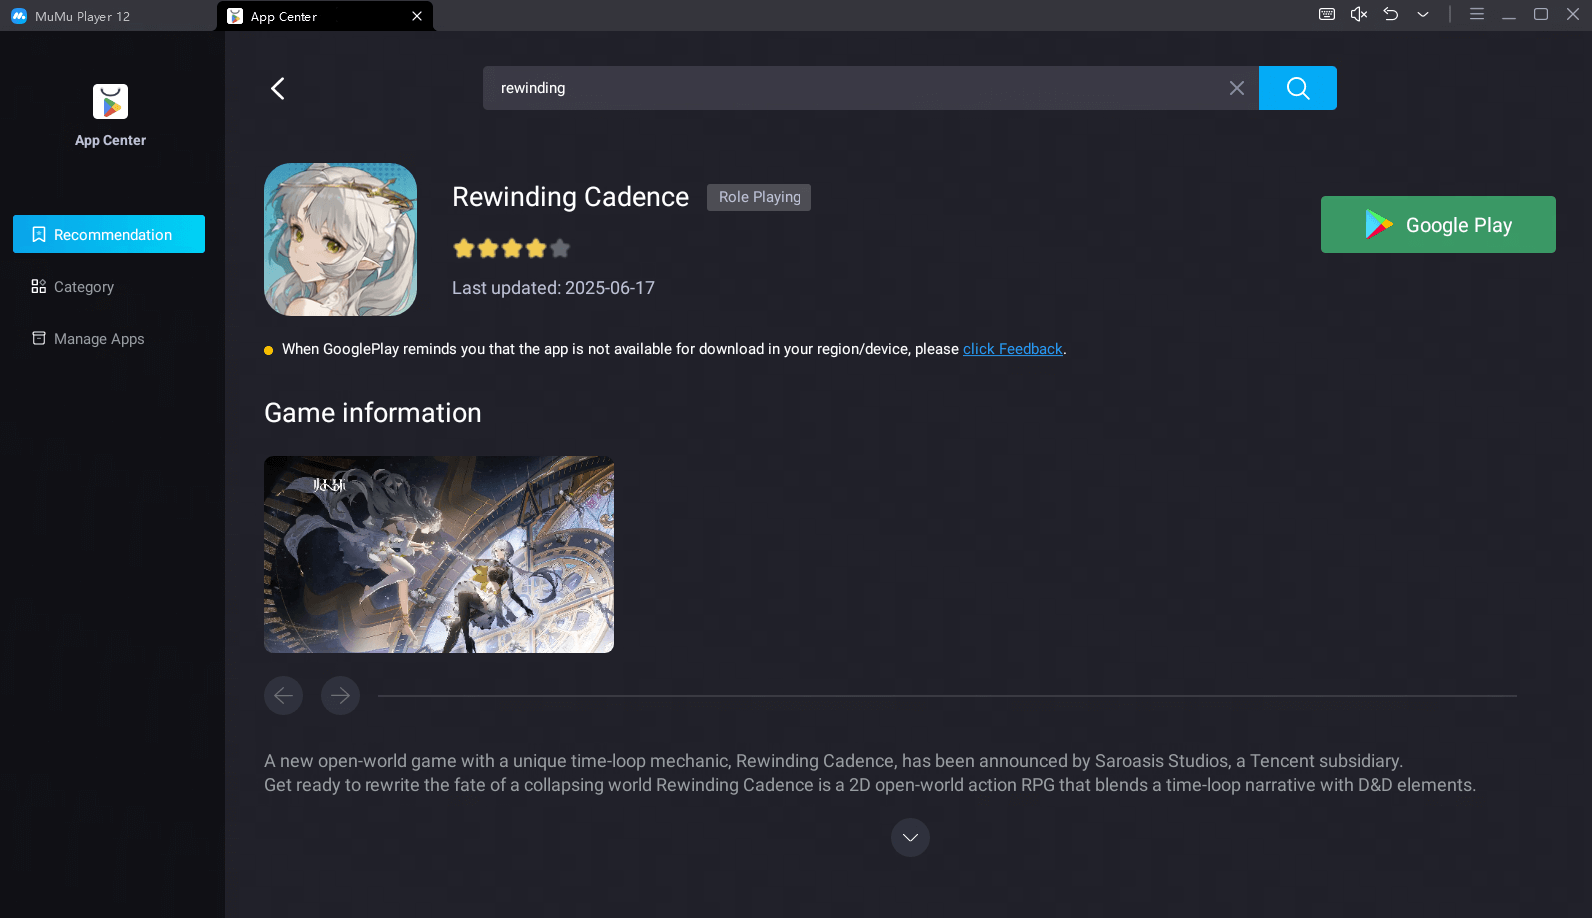Viewport: 1592px width, 918px height.
Task: Open the hamburger menu in the title bar
Action: click(1476, 14)
